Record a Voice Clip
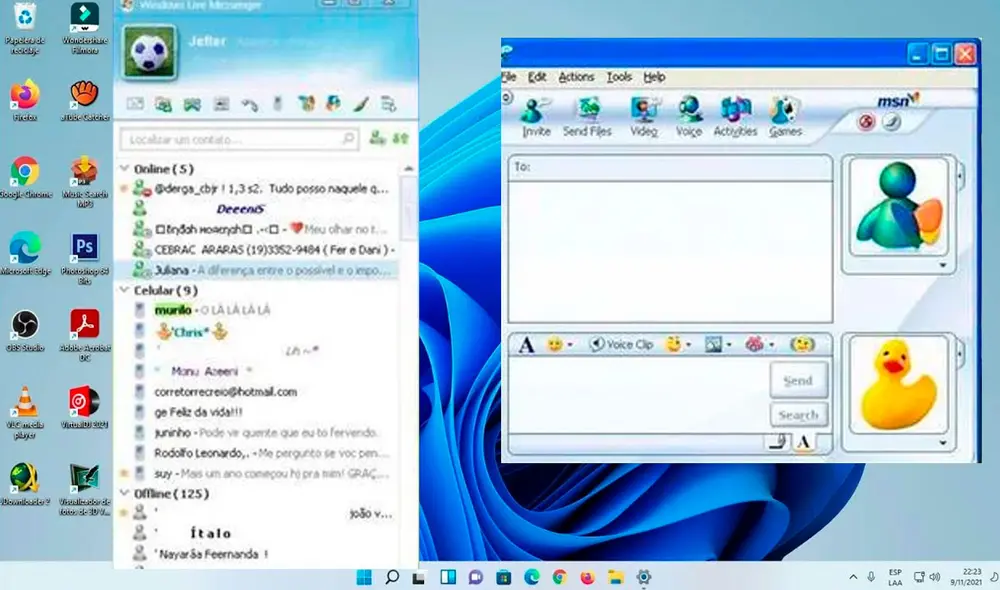 [620, 344]
